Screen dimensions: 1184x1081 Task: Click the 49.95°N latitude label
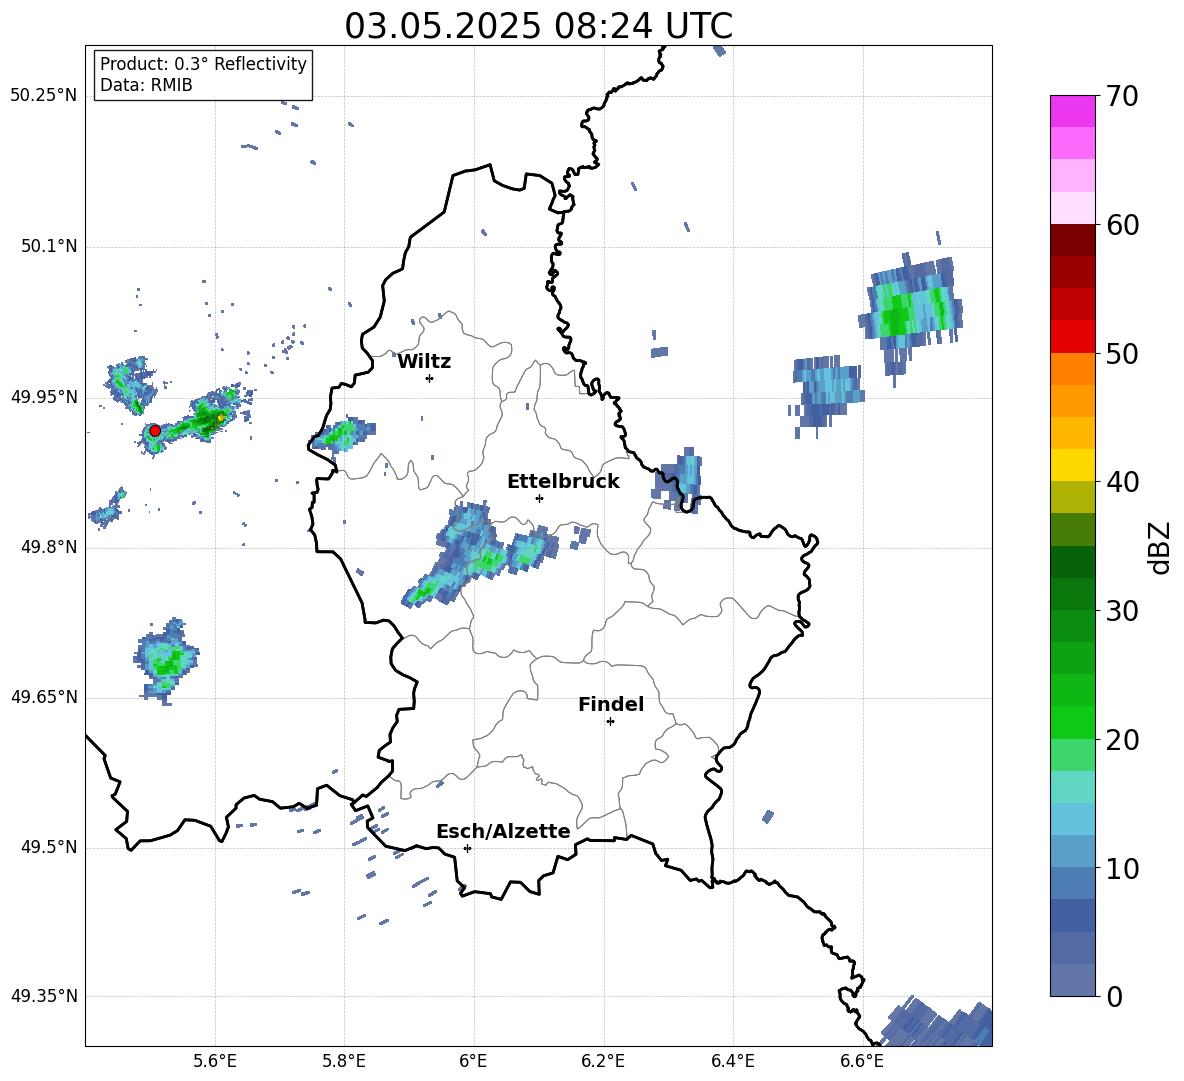(44, 397)
